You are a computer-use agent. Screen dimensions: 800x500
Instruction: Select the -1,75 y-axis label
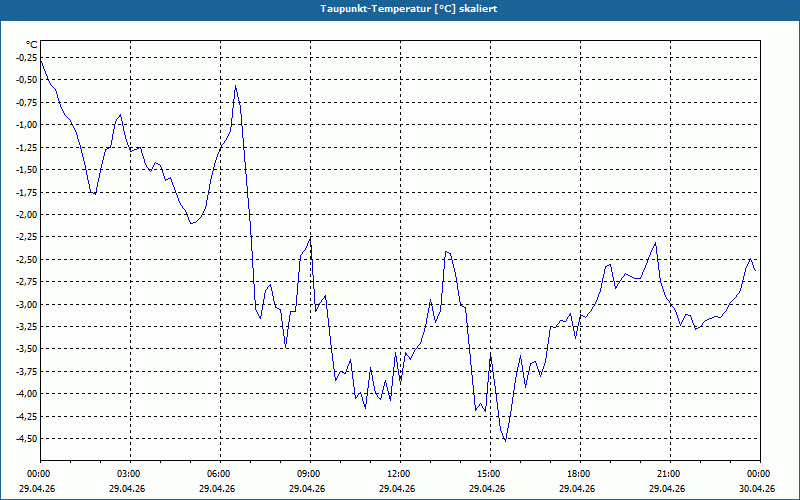[x=27, y=192]
